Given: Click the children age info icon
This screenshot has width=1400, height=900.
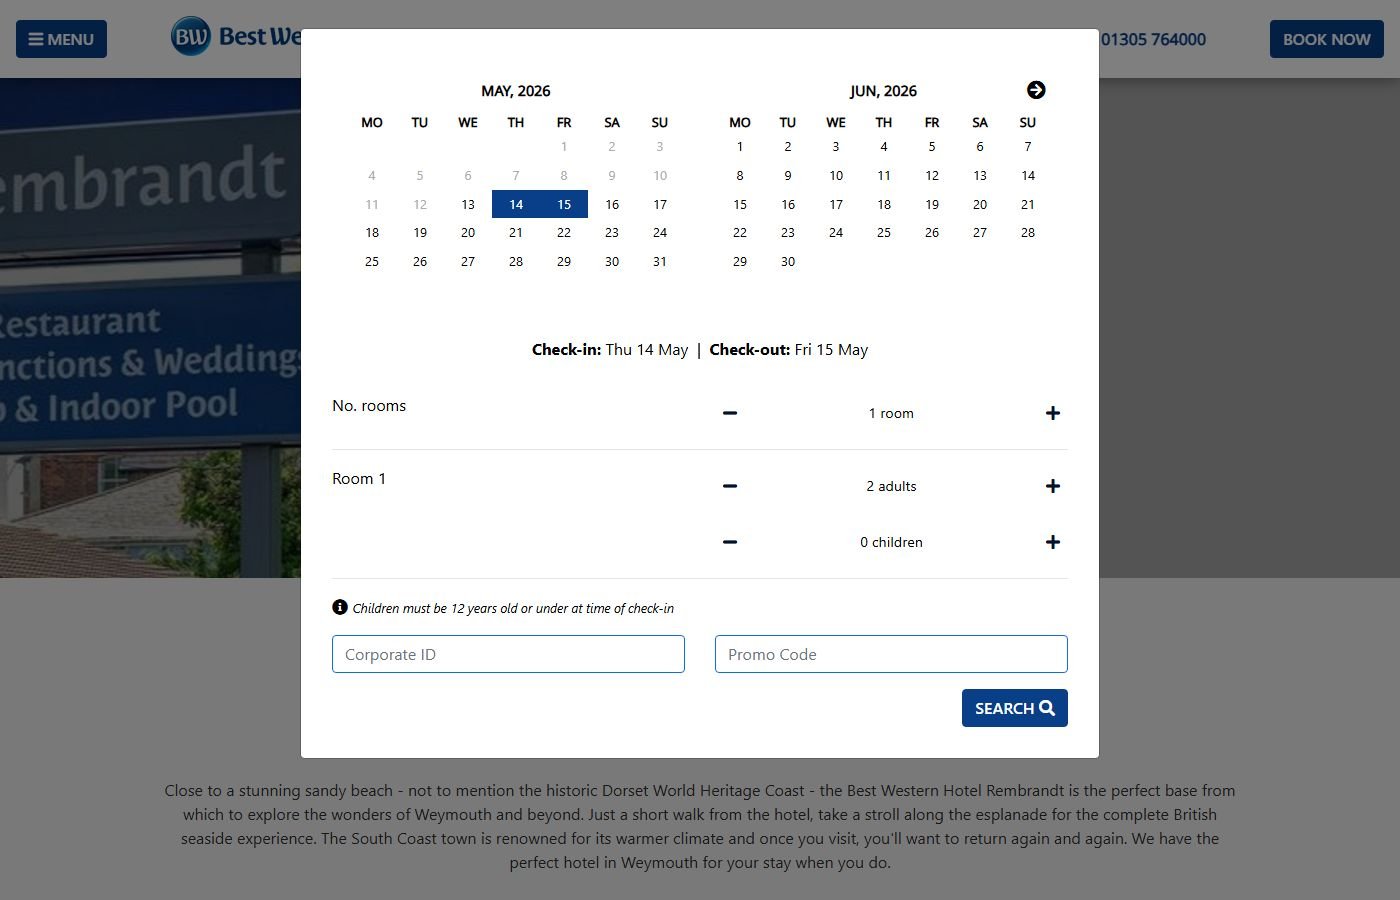Looking at the screenshot, I should tap(340, 607).
